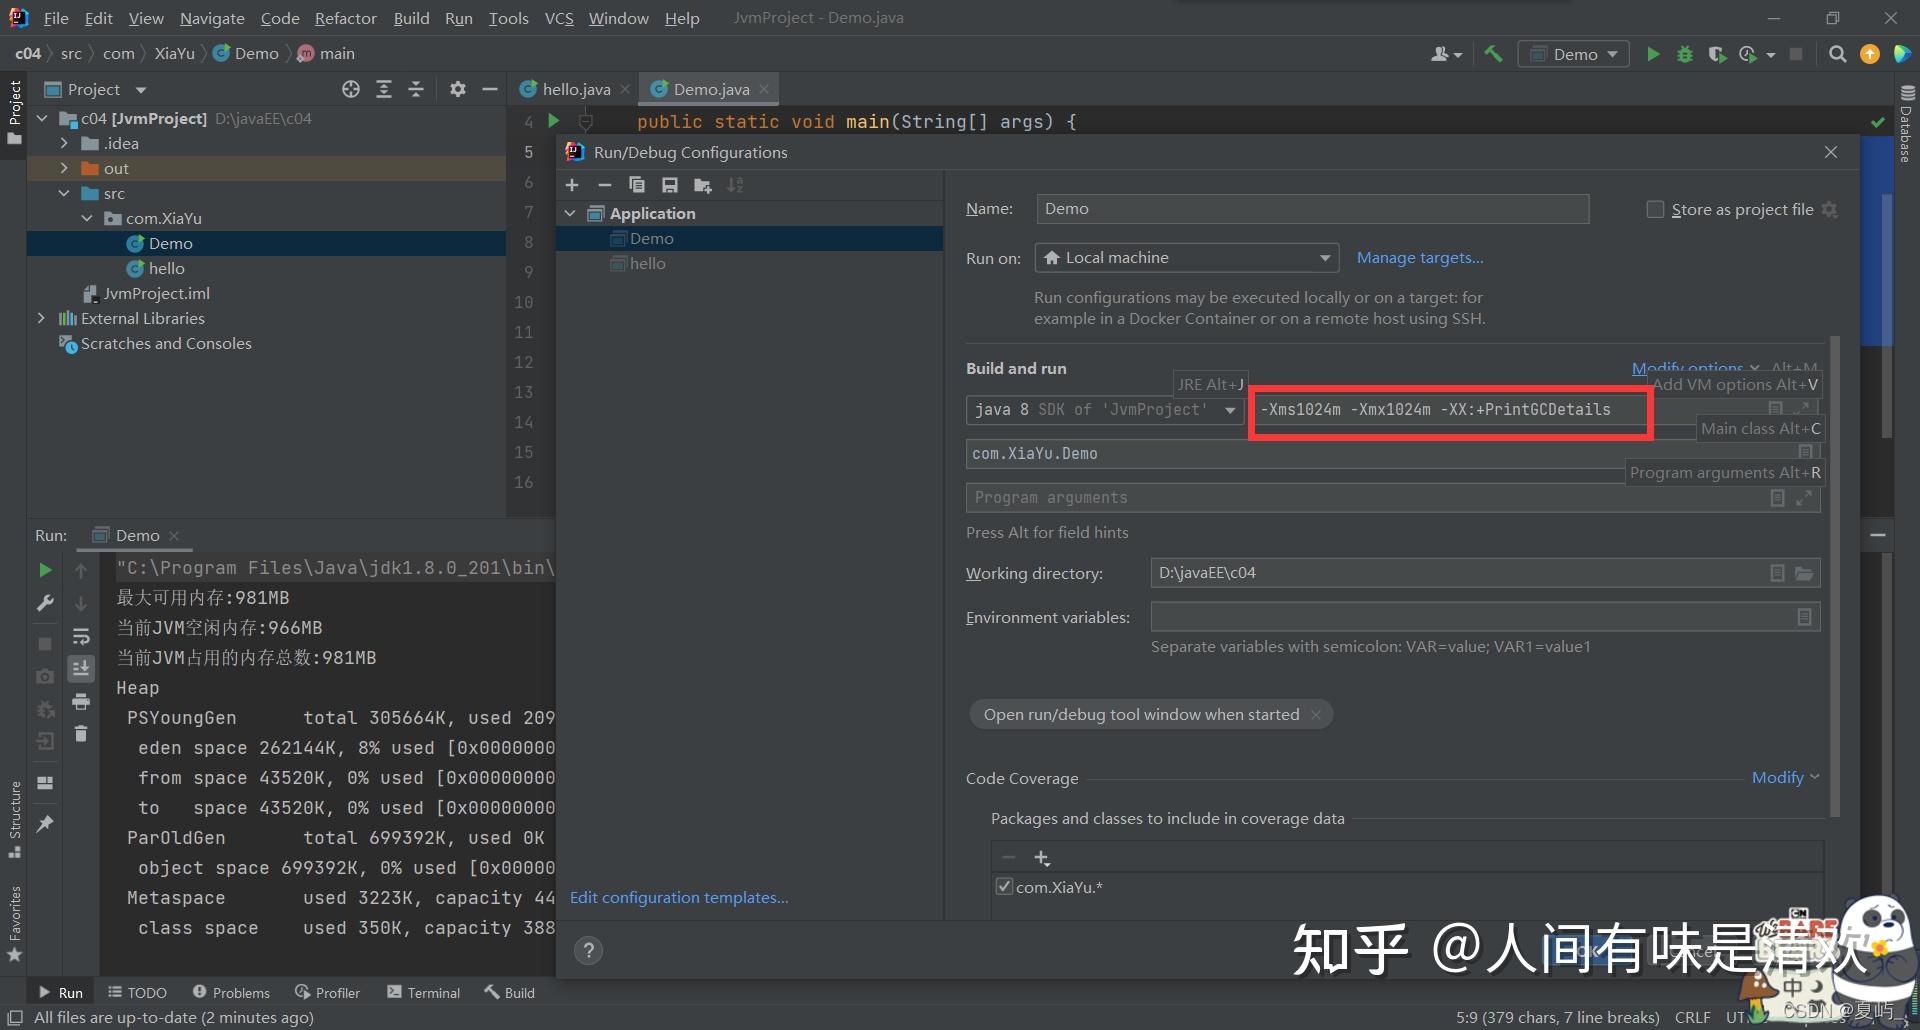This screenshot has height=1030, width=1920.
Task: Click Edit configuration templates link
Action: click(x=679, y=897)
